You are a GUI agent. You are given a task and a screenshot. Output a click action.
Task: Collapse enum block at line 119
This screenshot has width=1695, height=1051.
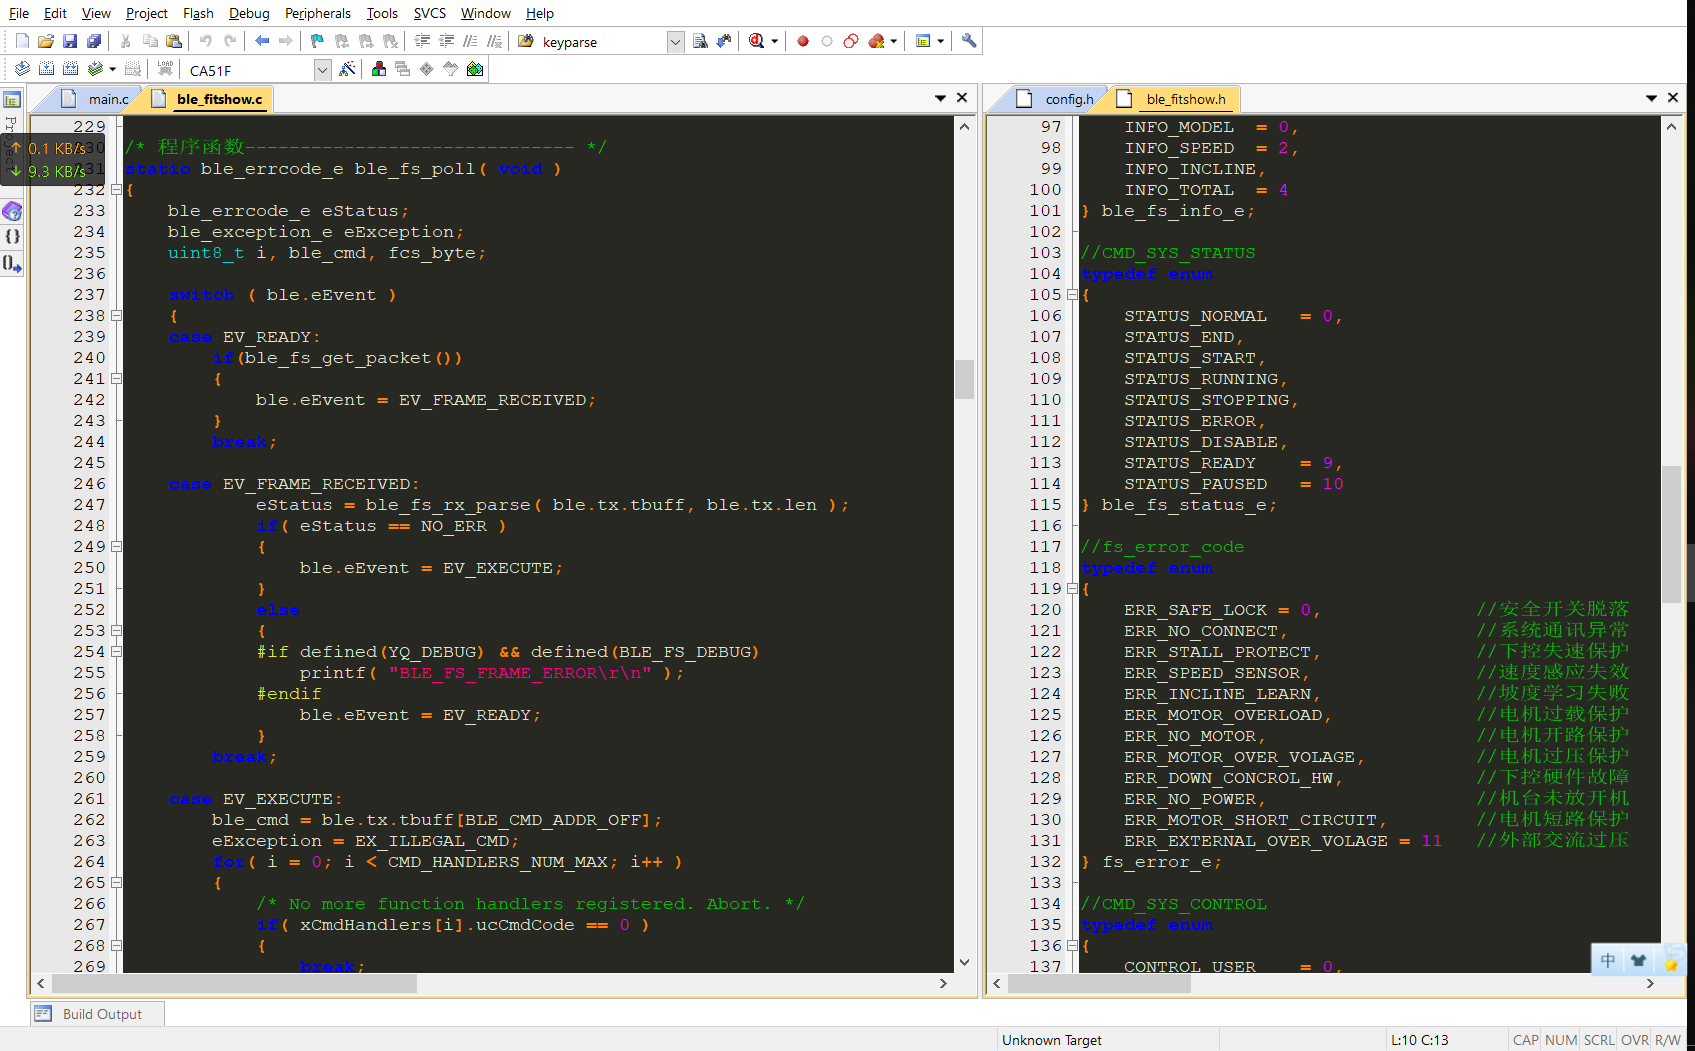(x=1072, y=589)
